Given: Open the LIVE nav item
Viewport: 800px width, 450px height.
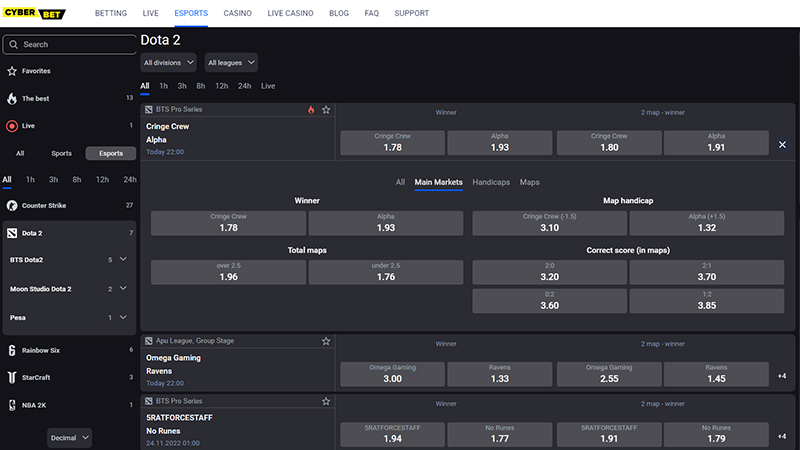Looking at the screenshot, I should 151,13.
